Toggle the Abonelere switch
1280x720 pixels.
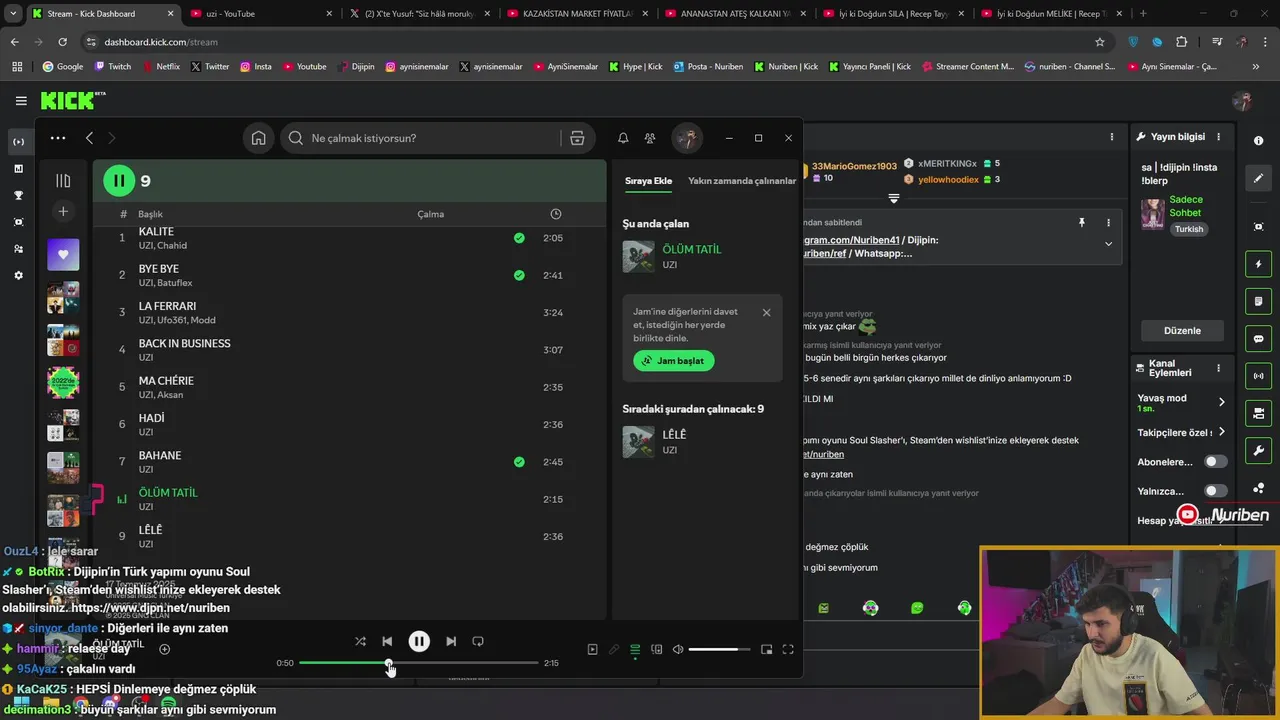coord(1215,462)
